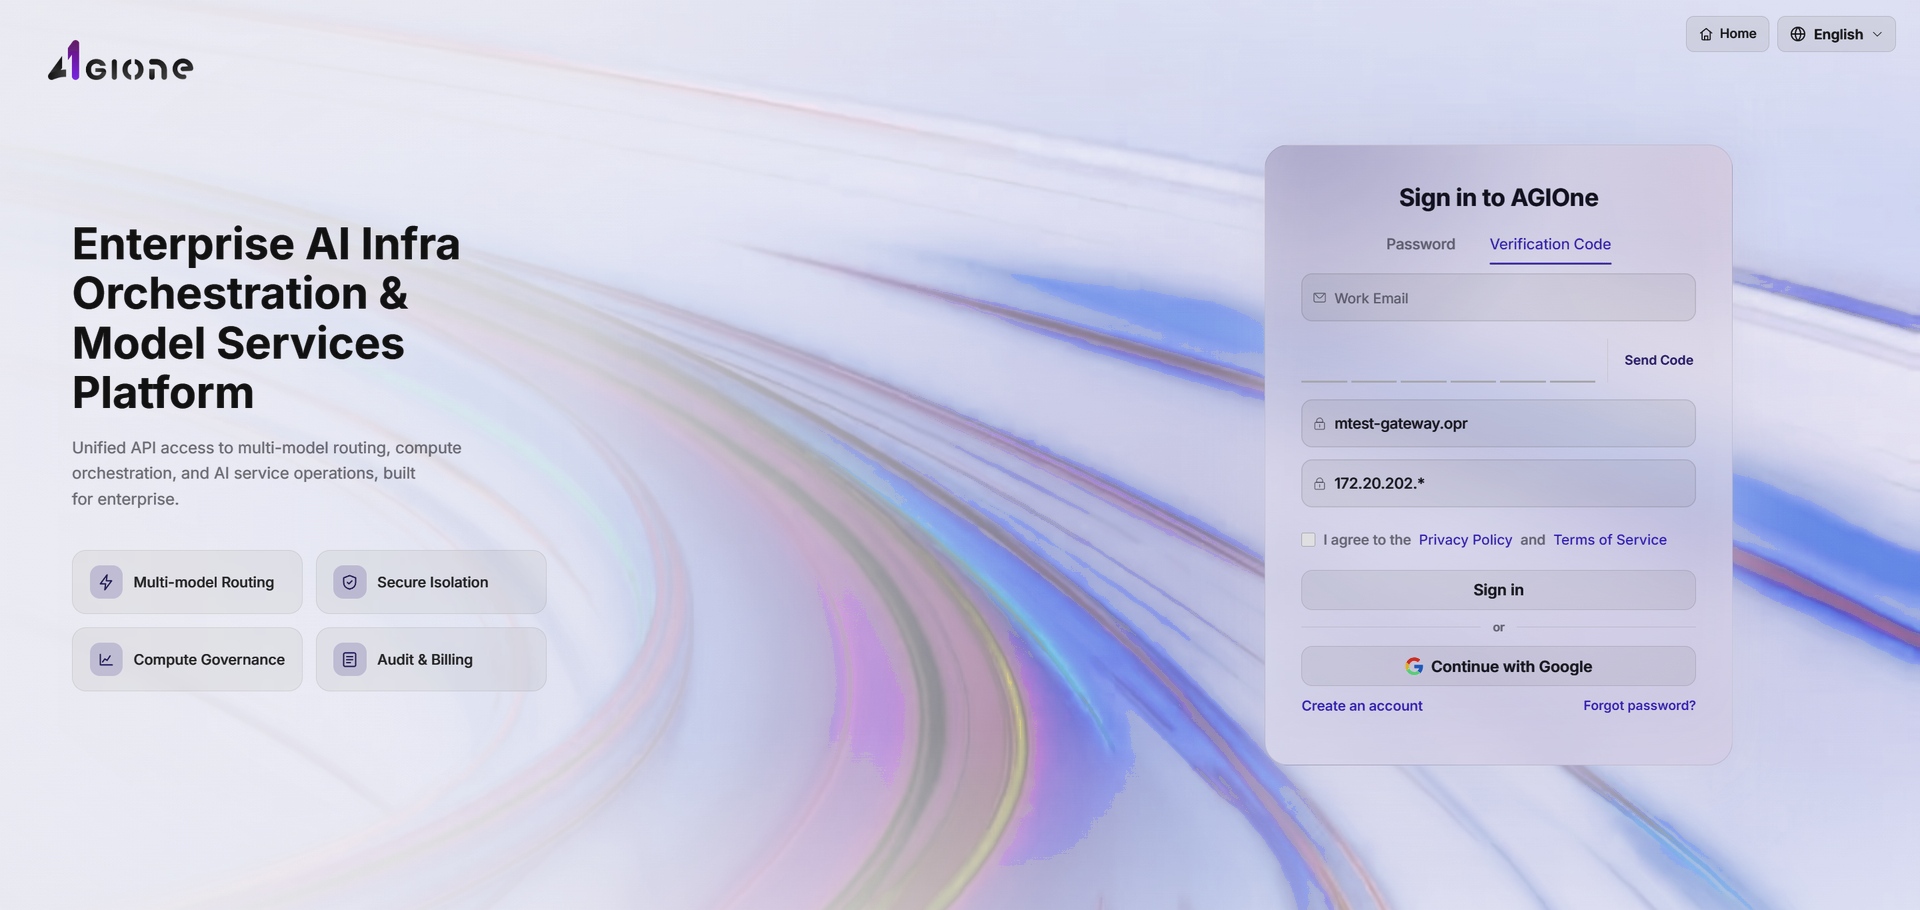Viewport: 1920px width, 910px height.
Task: Click the Secure Isolation feature card
Action: (431, 582)
